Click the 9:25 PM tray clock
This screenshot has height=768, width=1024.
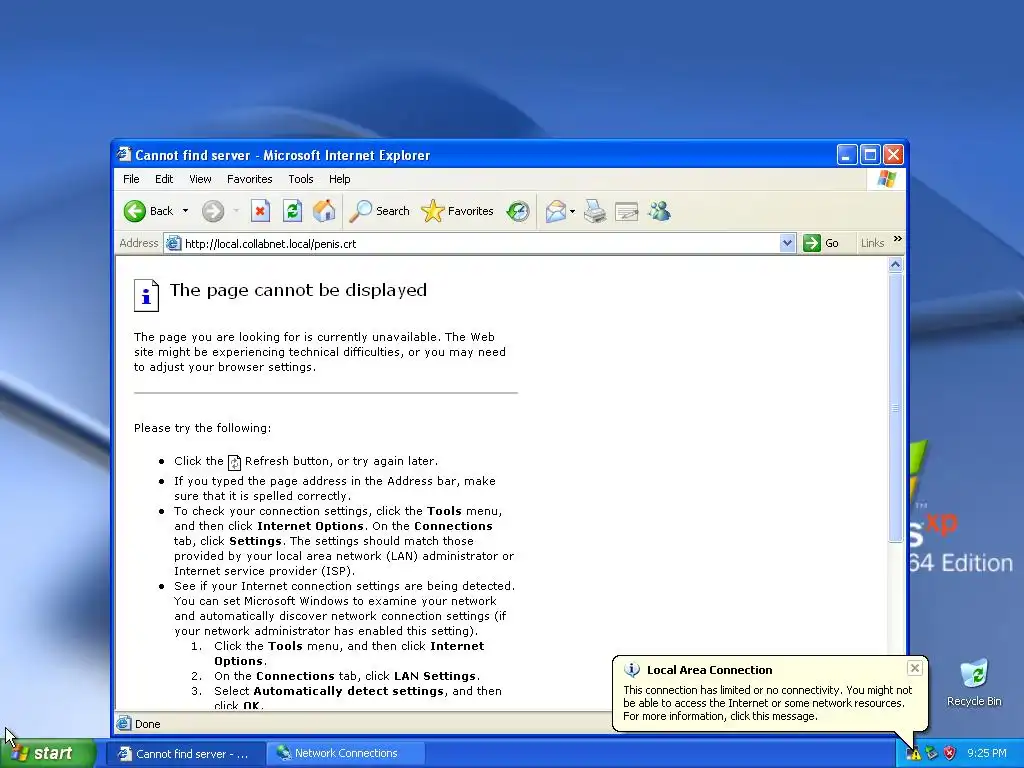point(987,753)
